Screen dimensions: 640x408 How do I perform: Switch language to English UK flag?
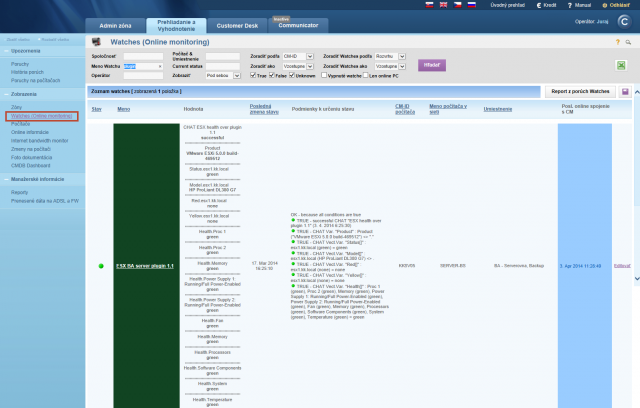coord(443,5)
